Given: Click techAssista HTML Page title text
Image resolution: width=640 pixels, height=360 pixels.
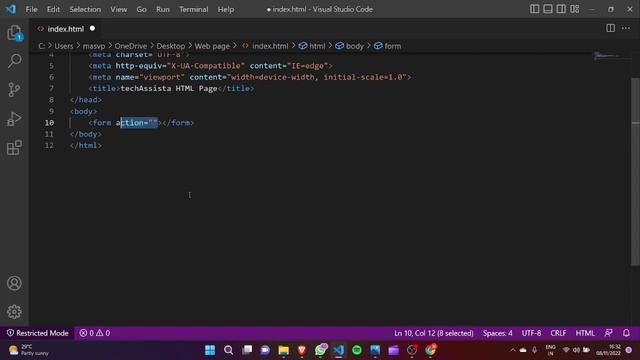Looking at the screenshot, I should point(169,88).
